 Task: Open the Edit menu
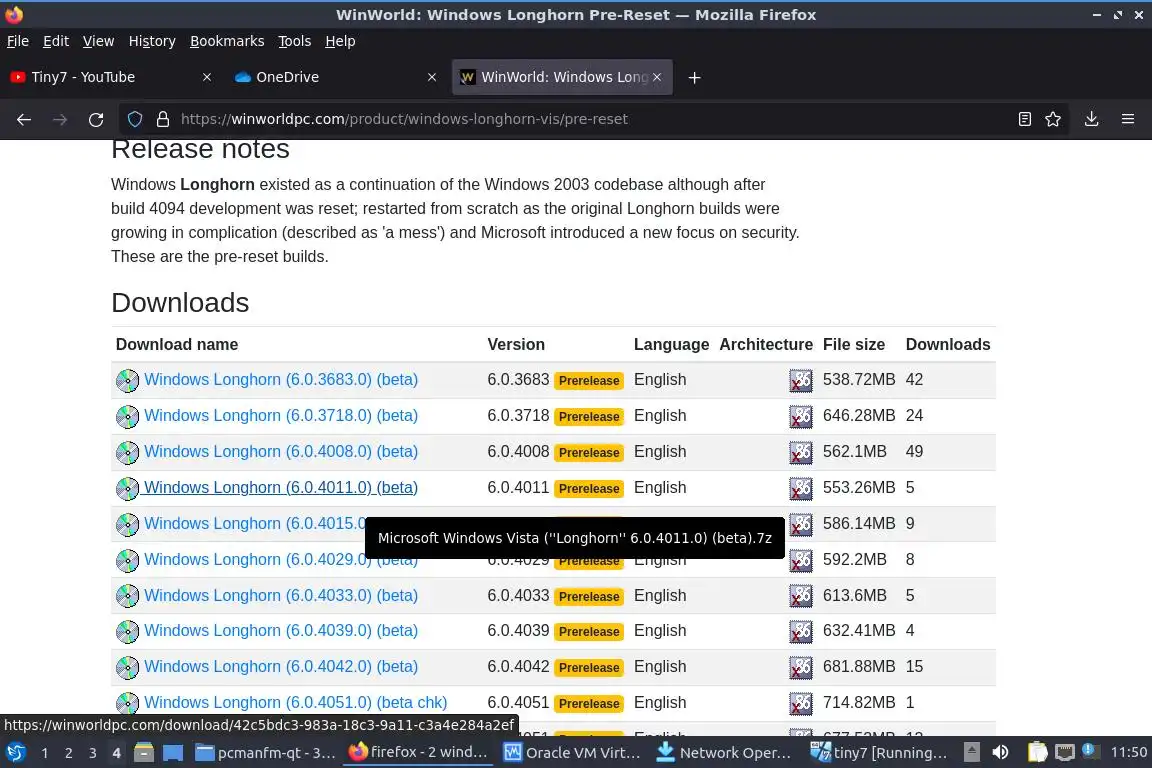[56, 41]
